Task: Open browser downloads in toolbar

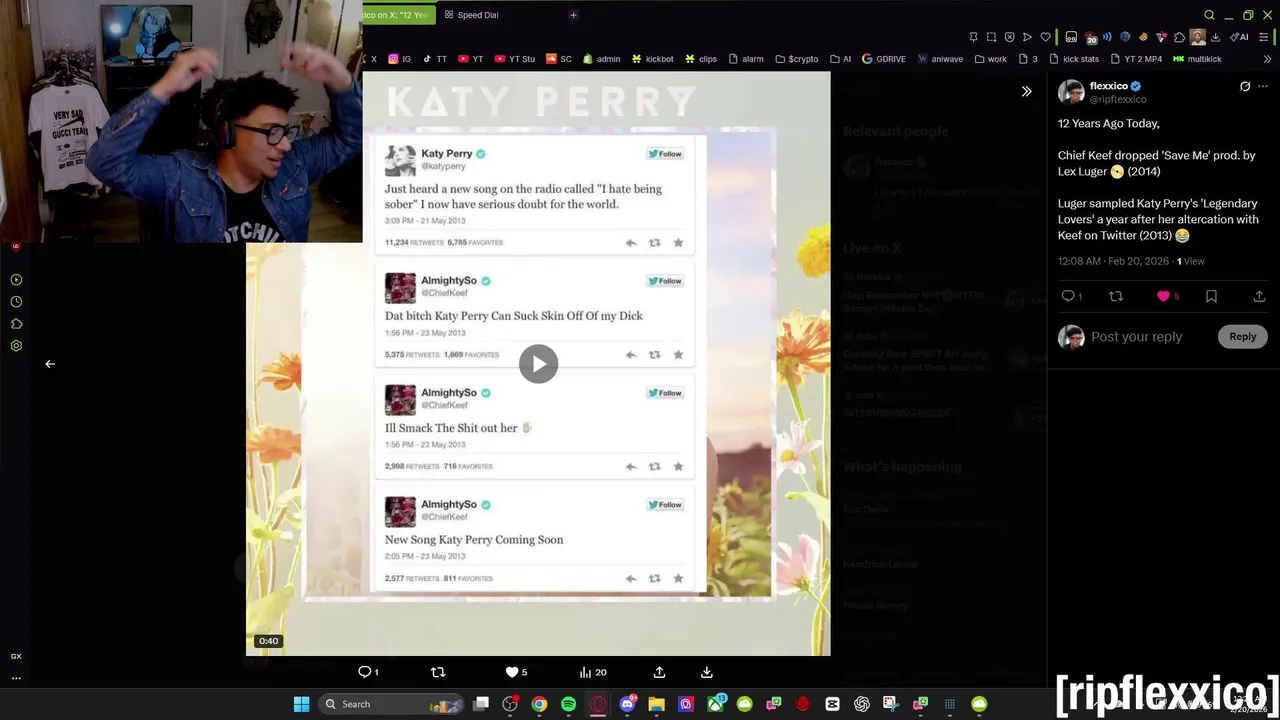Action: coord(1215,37)
